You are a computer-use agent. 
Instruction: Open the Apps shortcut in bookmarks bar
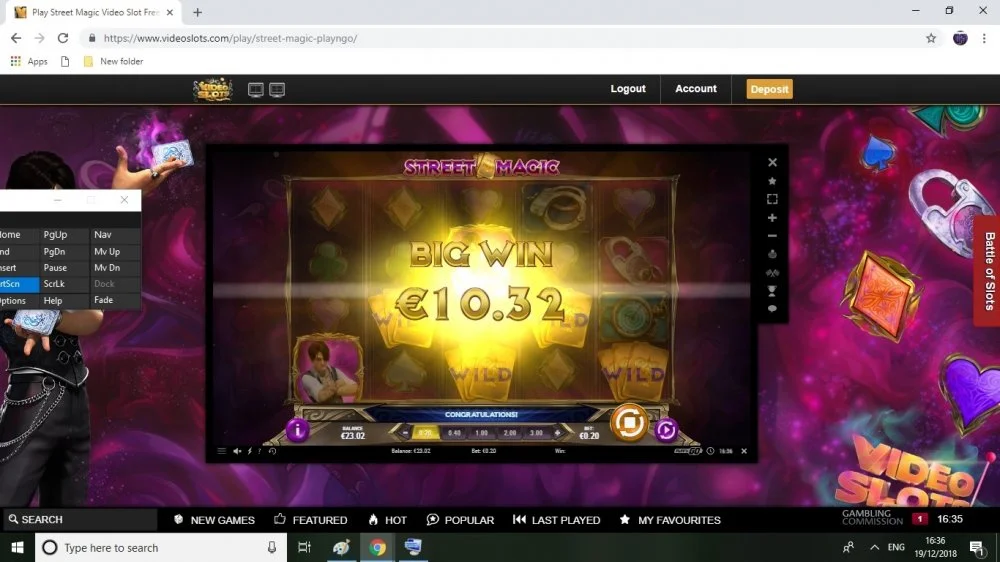click(29, 61)
